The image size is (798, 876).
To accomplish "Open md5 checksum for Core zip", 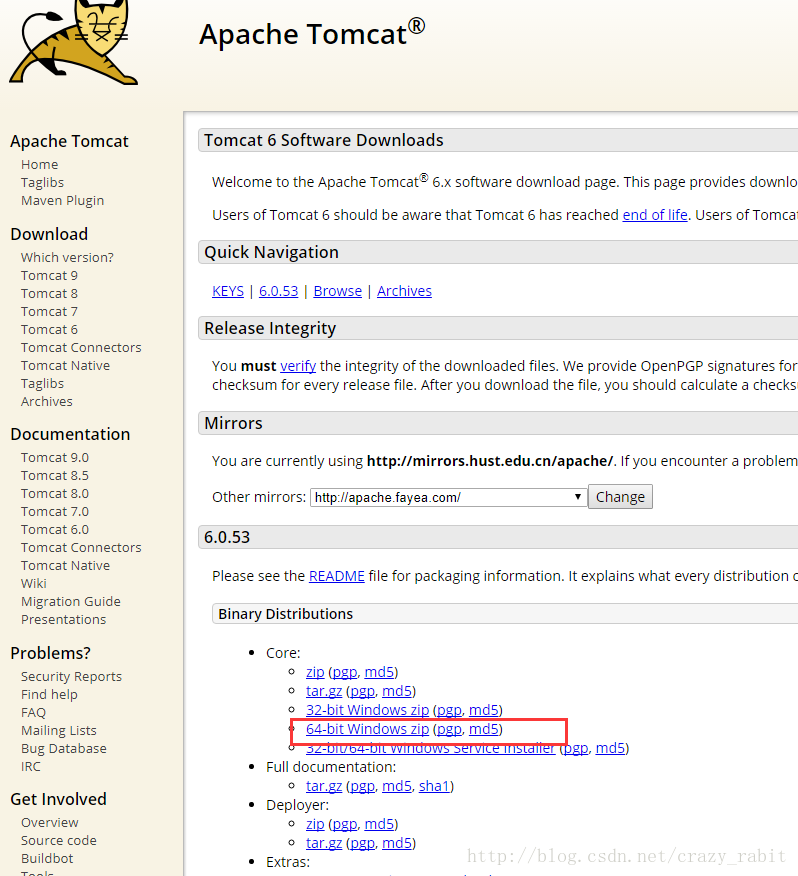I will 379,672.
